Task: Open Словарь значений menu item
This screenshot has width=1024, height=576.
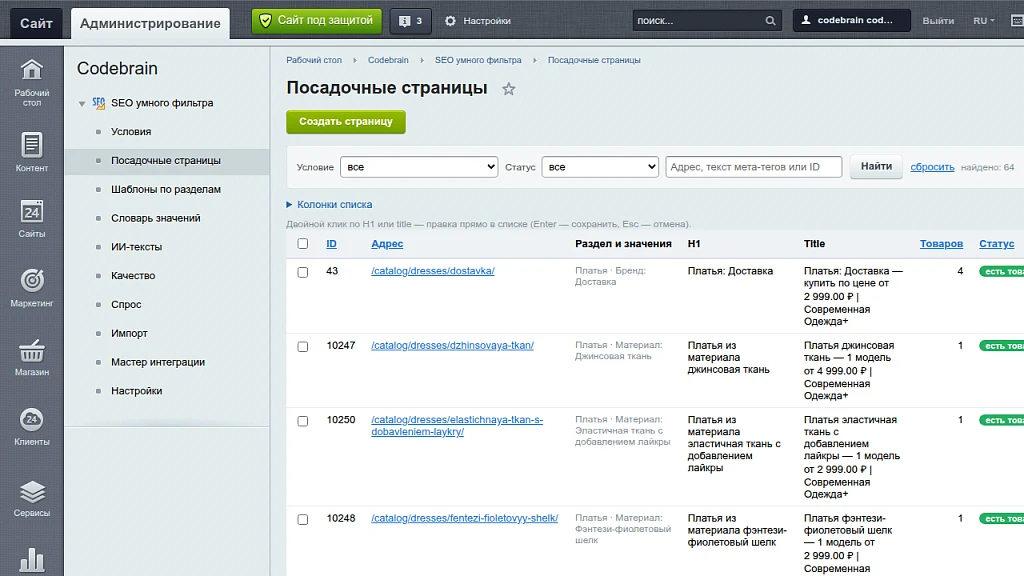Action: point(155,217)
